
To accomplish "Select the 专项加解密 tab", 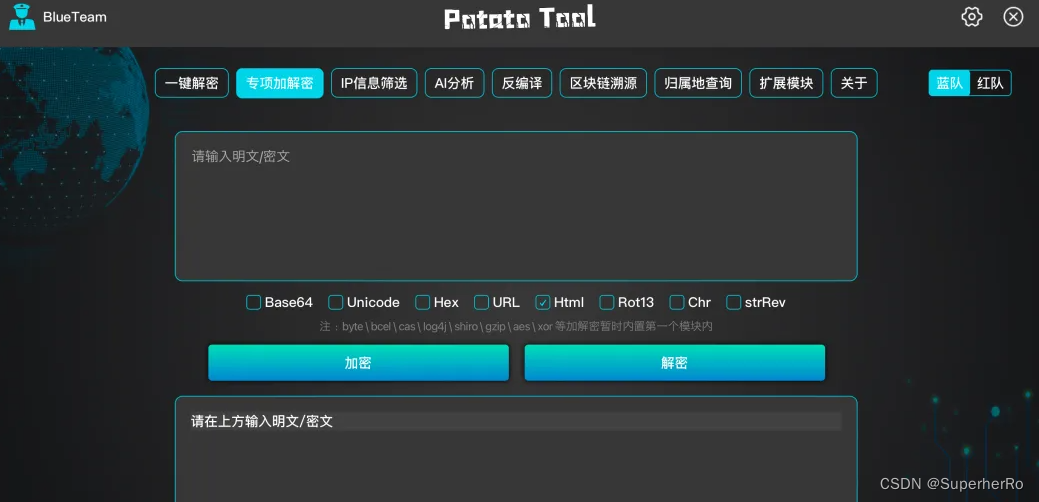I will pyautogui.click(x=280, y=83).
